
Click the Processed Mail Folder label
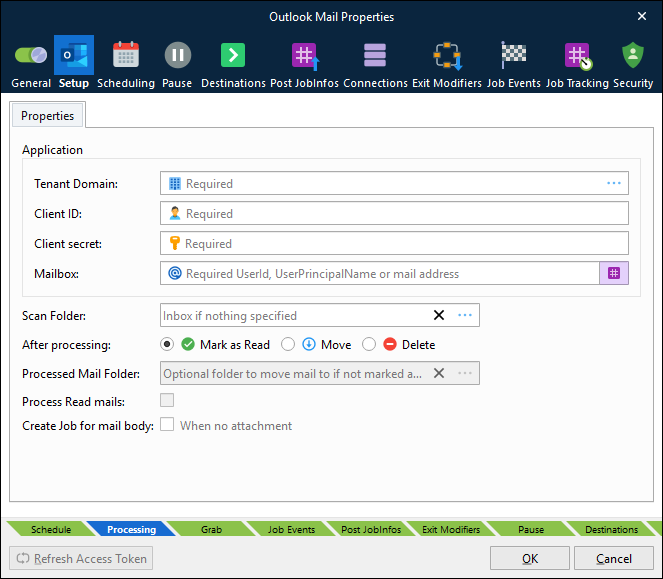[81, 374]
